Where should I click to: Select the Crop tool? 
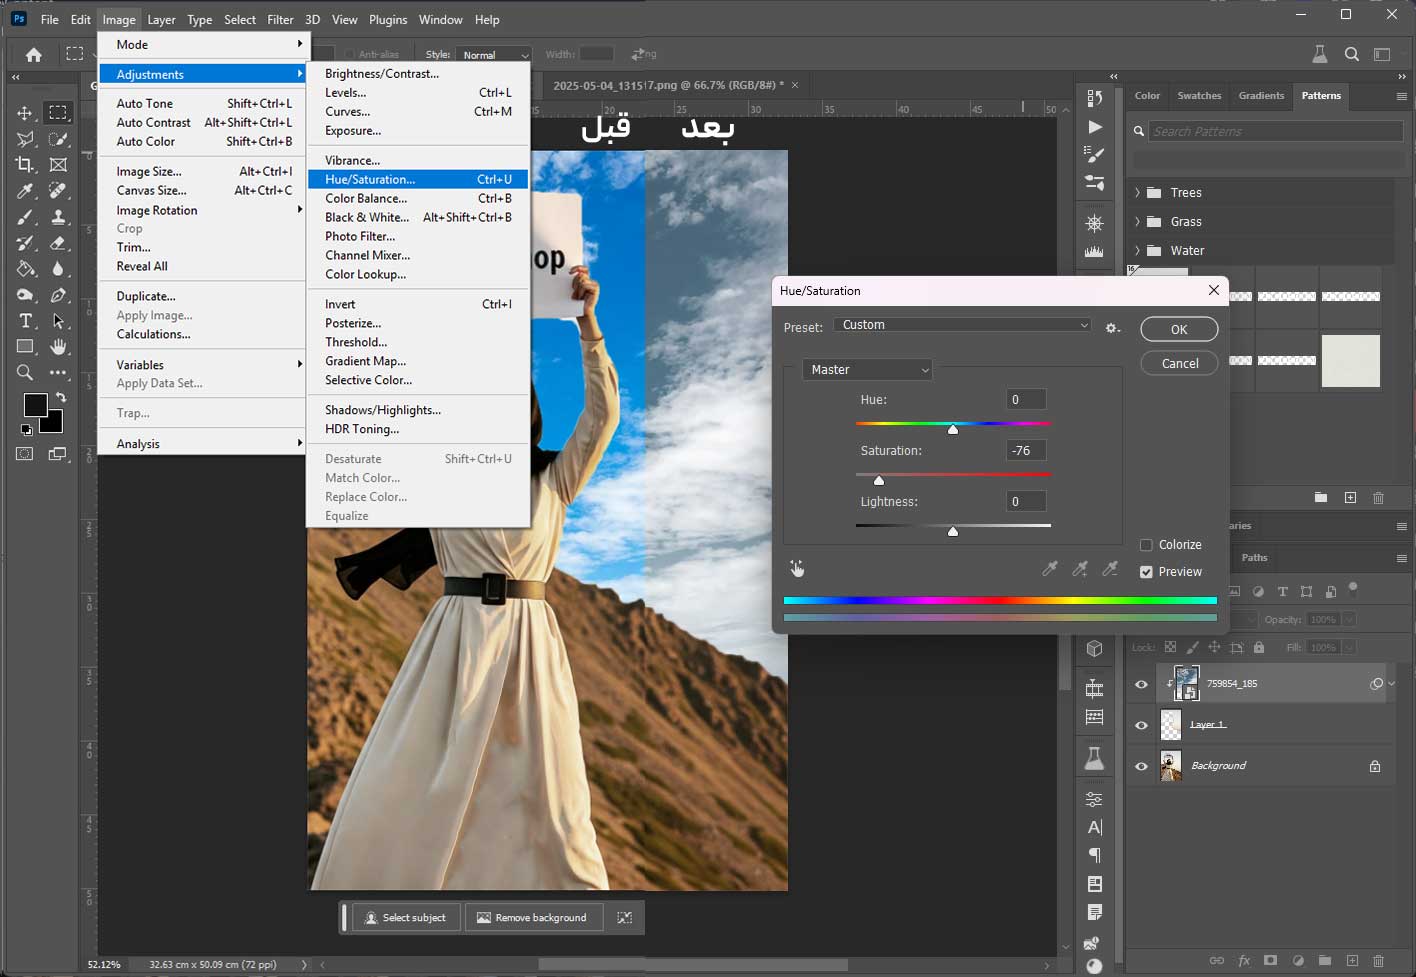(25, 165)
